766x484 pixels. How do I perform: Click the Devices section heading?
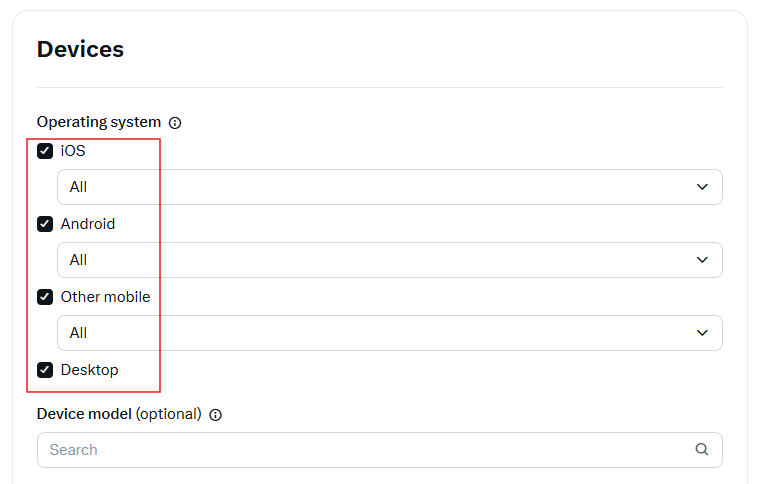point(81,49)
